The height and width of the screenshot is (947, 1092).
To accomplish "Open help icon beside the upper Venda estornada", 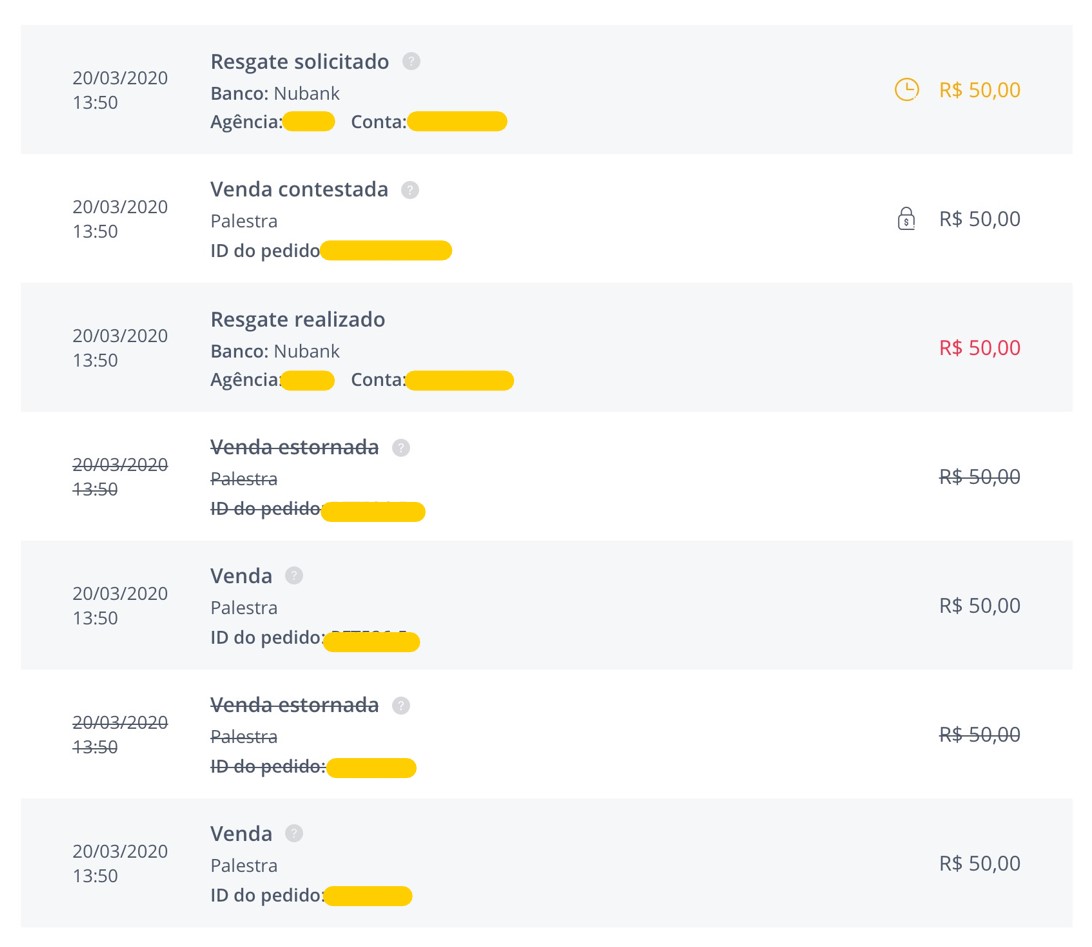I will [401, 448].
